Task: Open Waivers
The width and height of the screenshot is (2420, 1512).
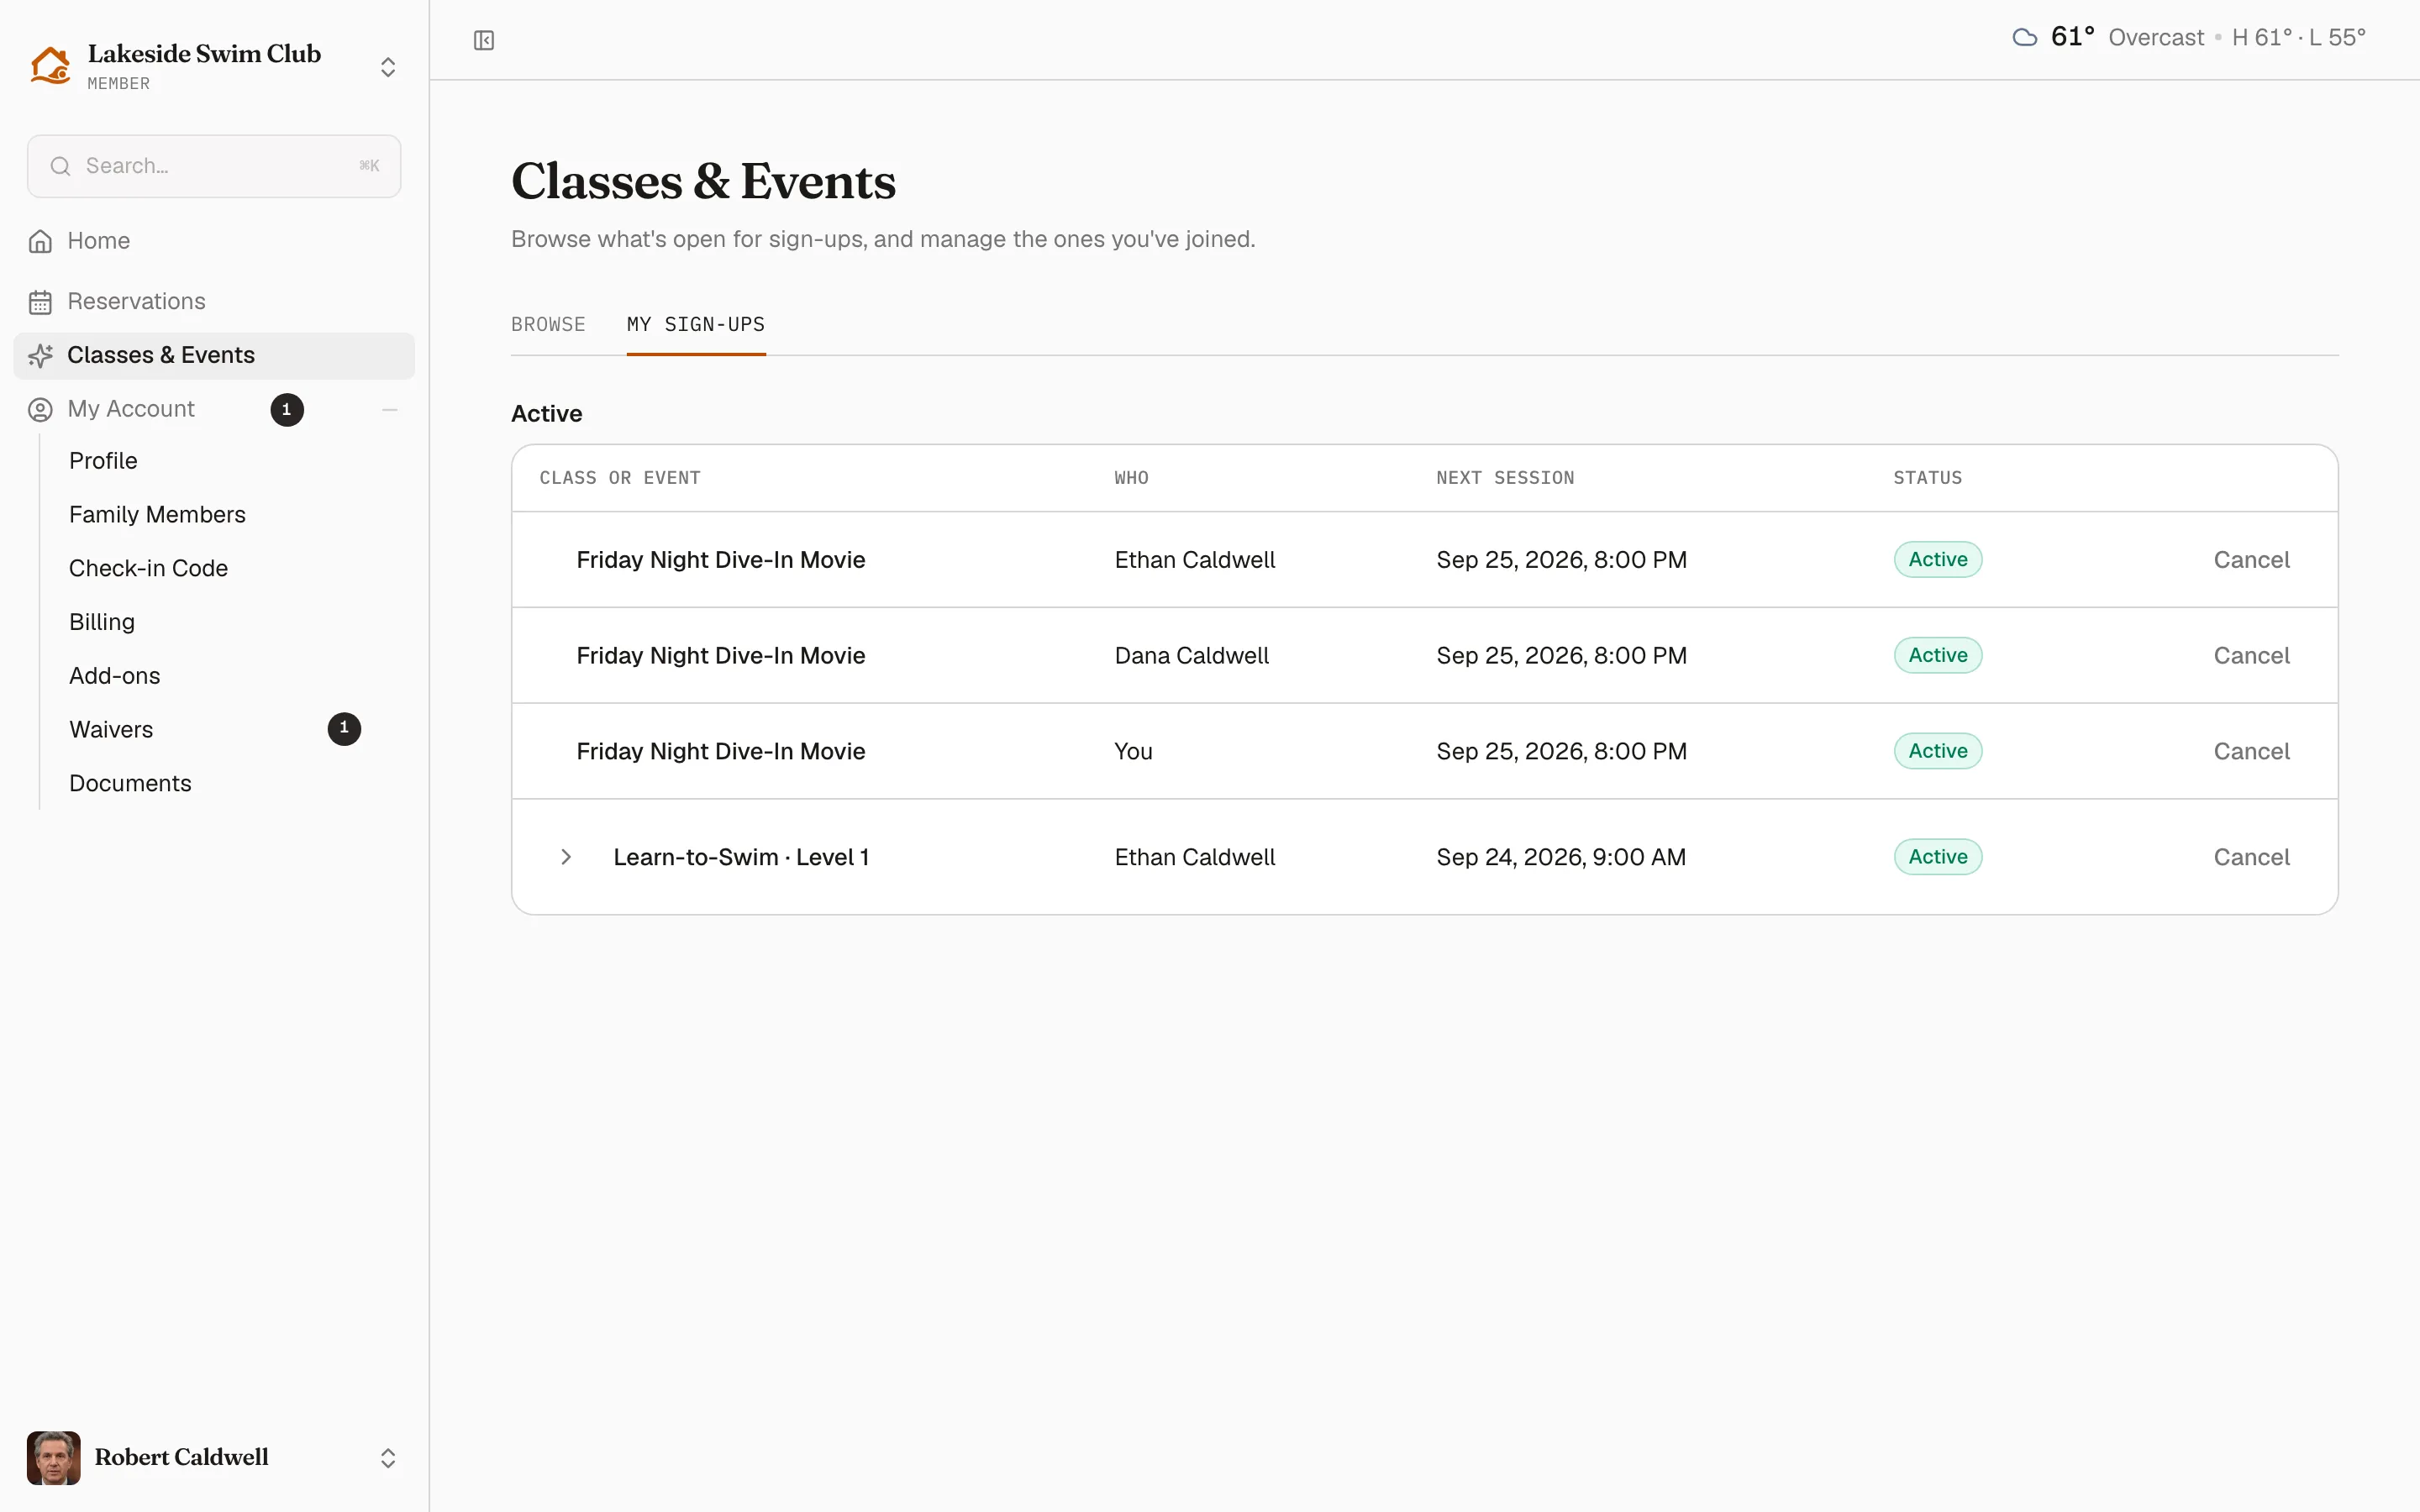Action: [x=111, y=730]
